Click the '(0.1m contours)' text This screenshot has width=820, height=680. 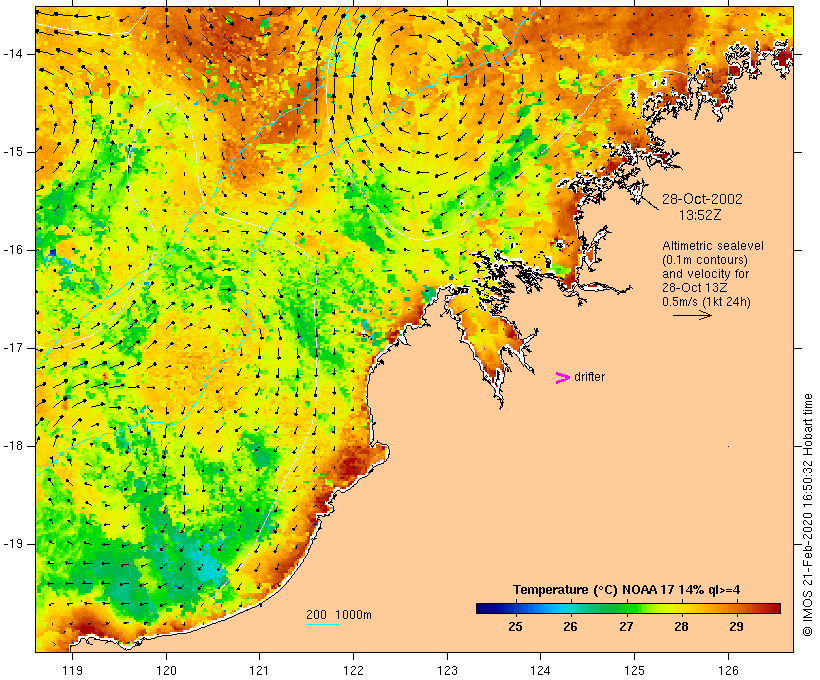705,260
